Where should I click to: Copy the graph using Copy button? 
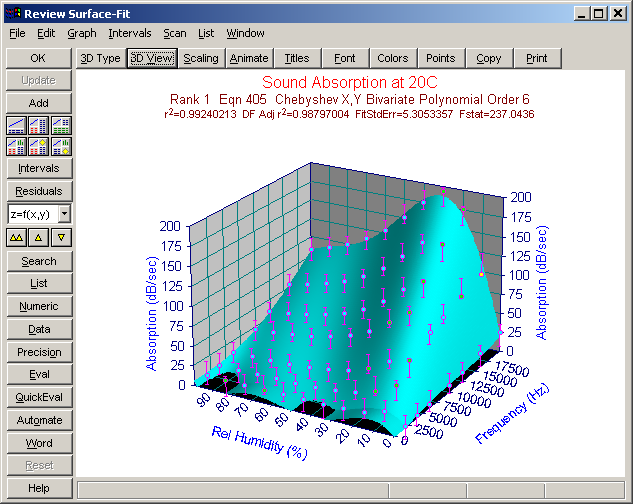coord(488,58)
